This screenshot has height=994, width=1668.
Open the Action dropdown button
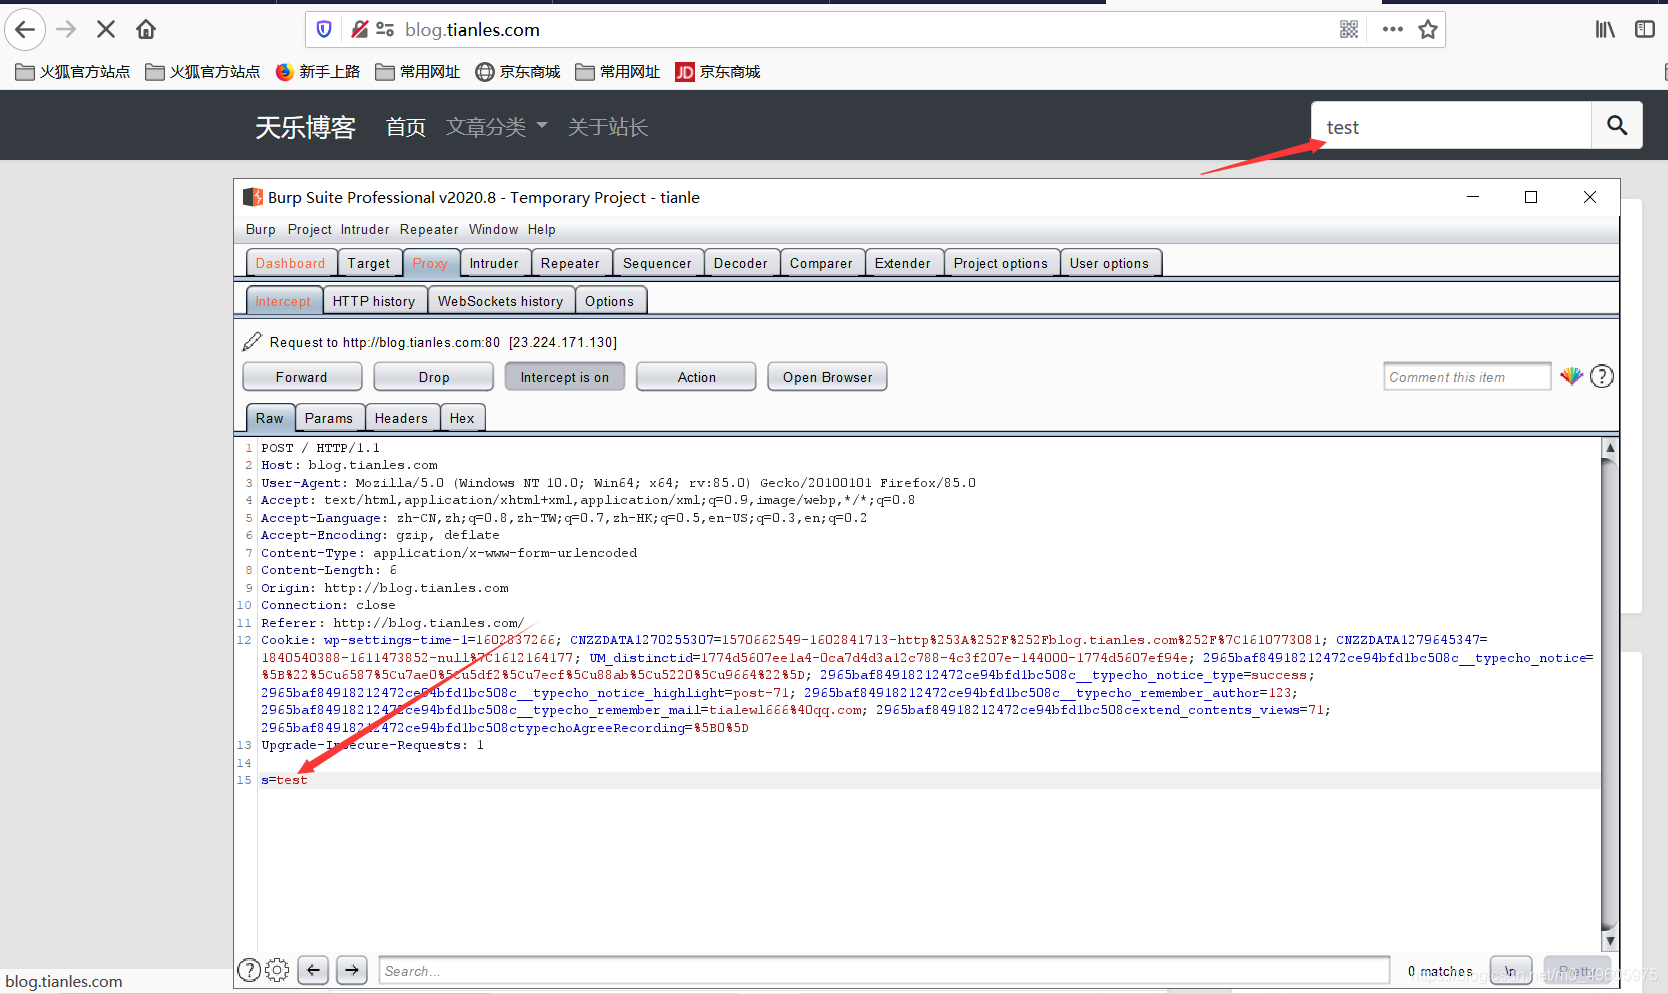[696, 377]
